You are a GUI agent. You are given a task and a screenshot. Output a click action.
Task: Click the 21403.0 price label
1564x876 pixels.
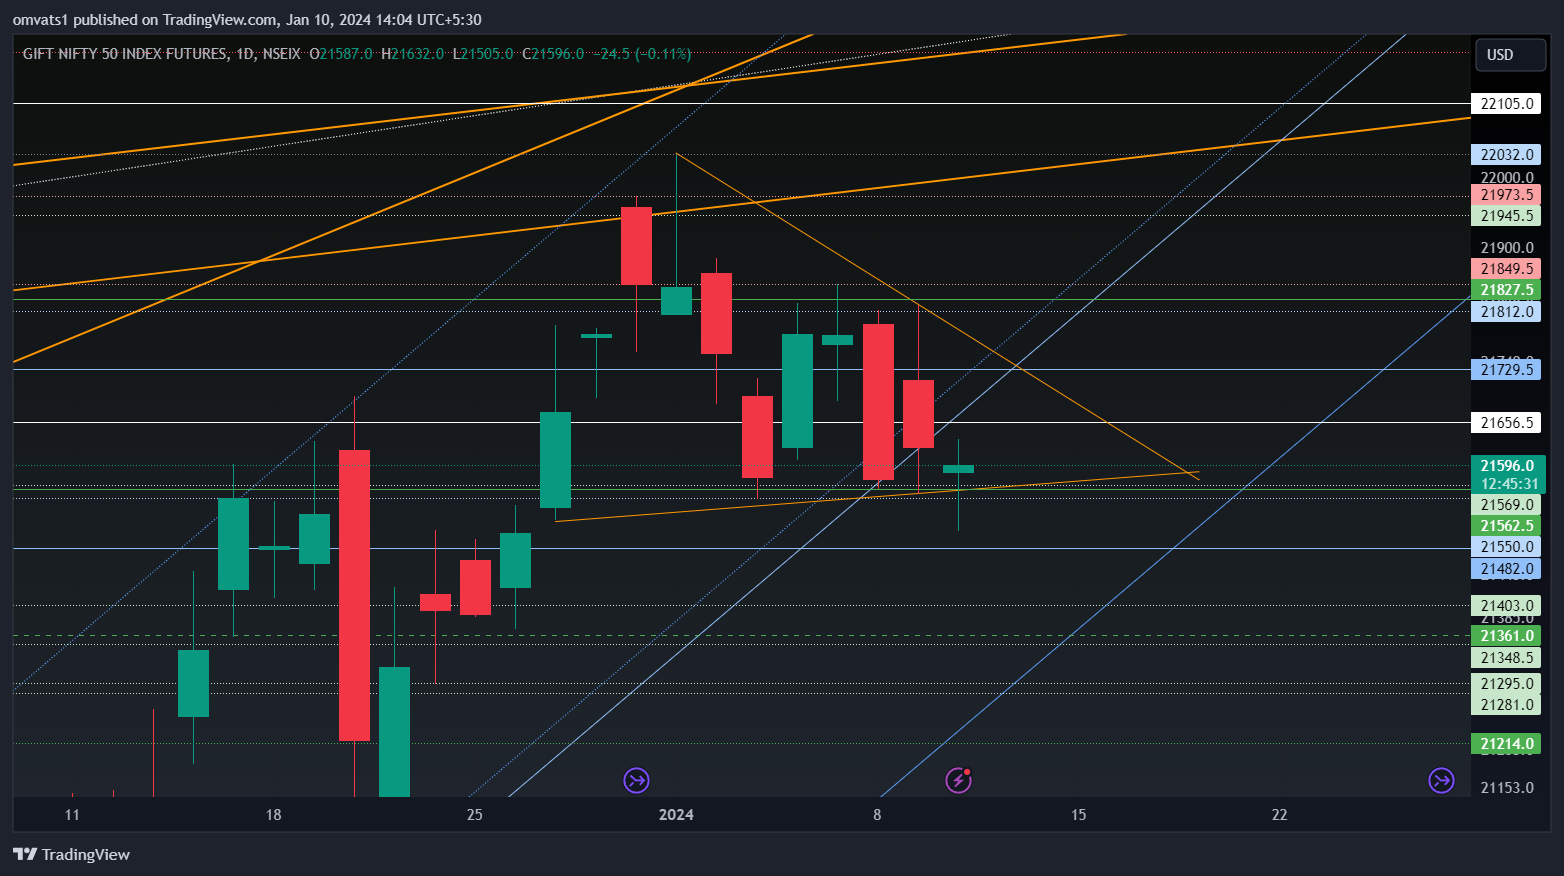click(1506, 606)
